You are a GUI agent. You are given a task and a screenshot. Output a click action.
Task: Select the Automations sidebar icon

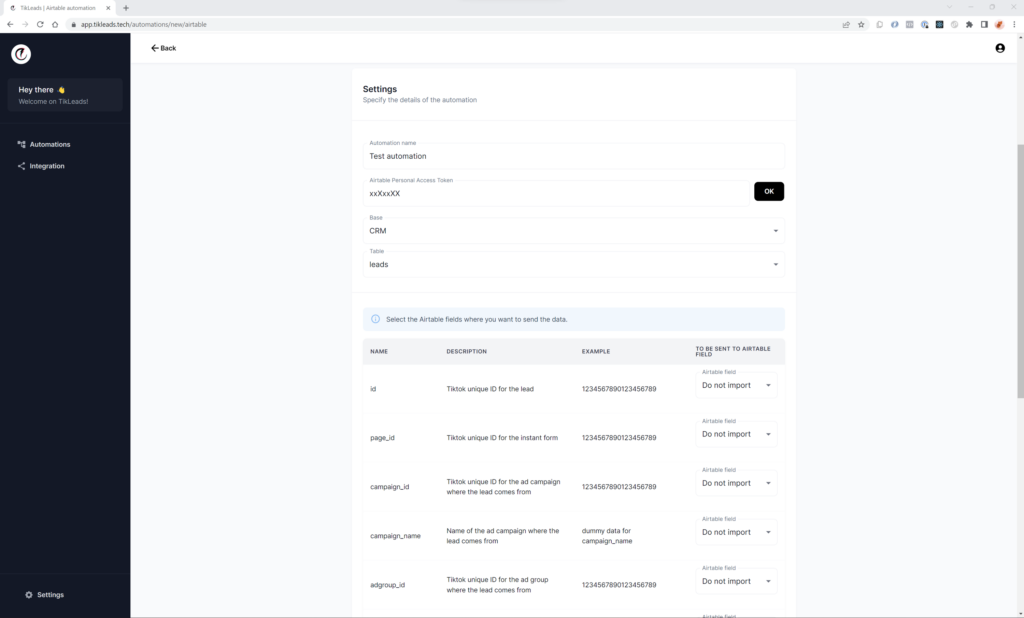(21, 144)
